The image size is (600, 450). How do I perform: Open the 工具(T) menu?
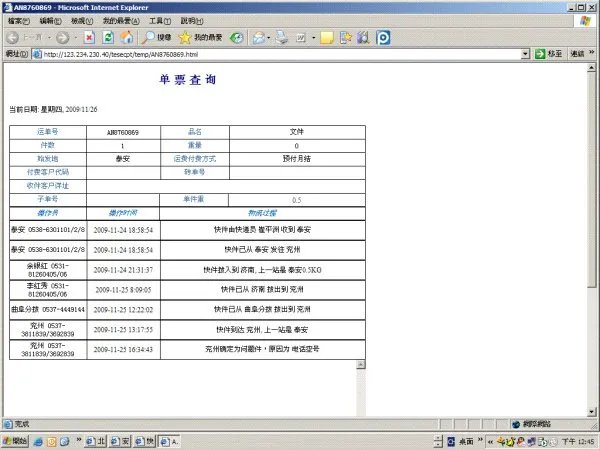pyautogui.click(x=159, y=20)
